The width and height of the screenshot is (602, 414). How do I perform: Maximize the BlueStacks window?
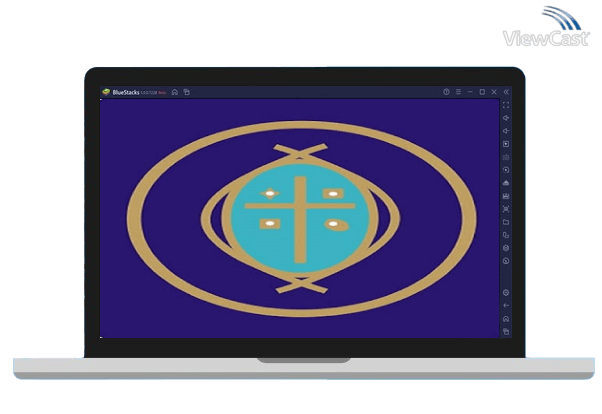(x=482, y=92)
